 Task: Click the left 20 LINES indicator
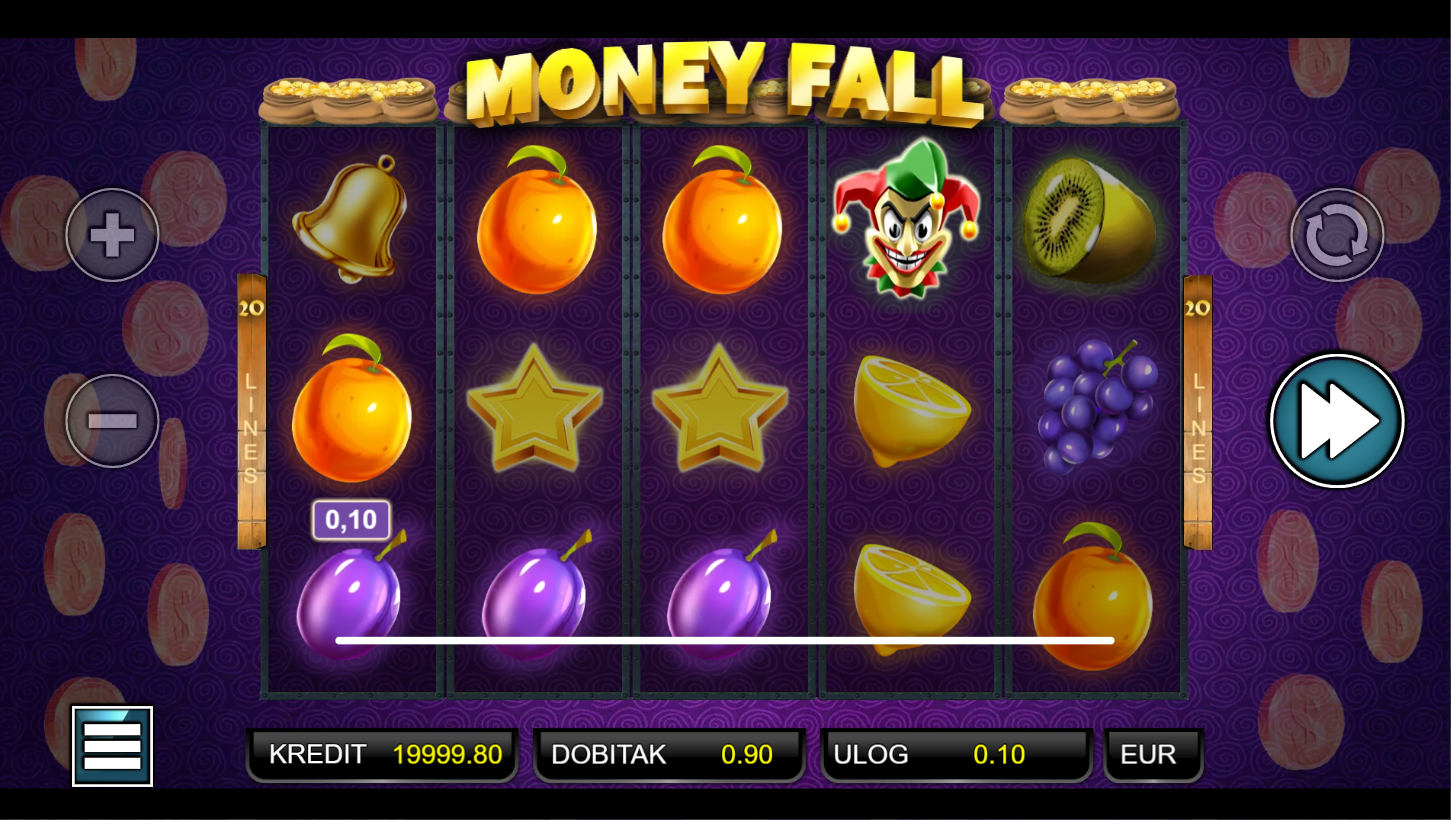[x=252, y=412]
